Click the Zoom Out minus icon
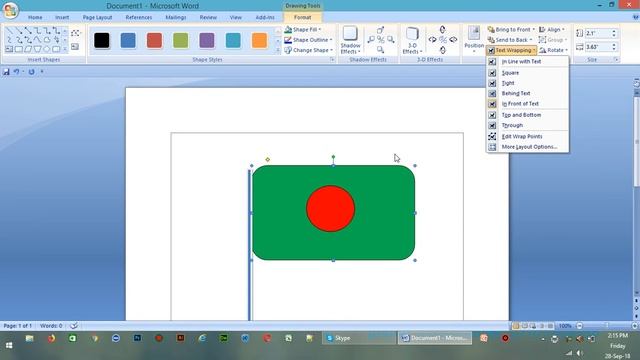This screenshot has width=640, height=360. pyautogui.click(x=579, y=326)
